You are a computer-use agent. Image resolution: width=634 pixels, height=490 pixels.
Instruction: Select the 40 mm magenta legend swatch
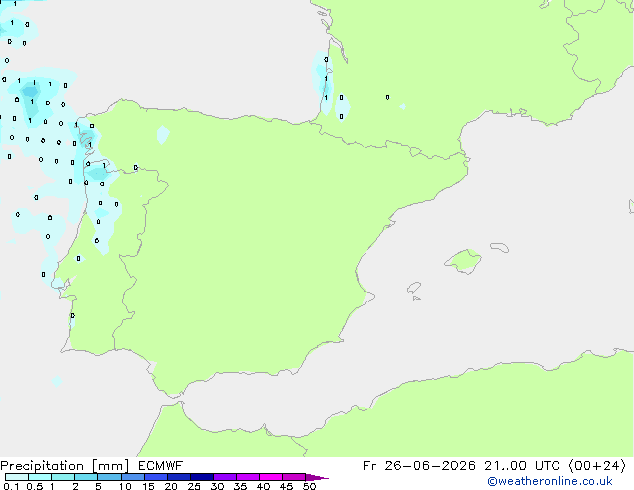point(271,477)
